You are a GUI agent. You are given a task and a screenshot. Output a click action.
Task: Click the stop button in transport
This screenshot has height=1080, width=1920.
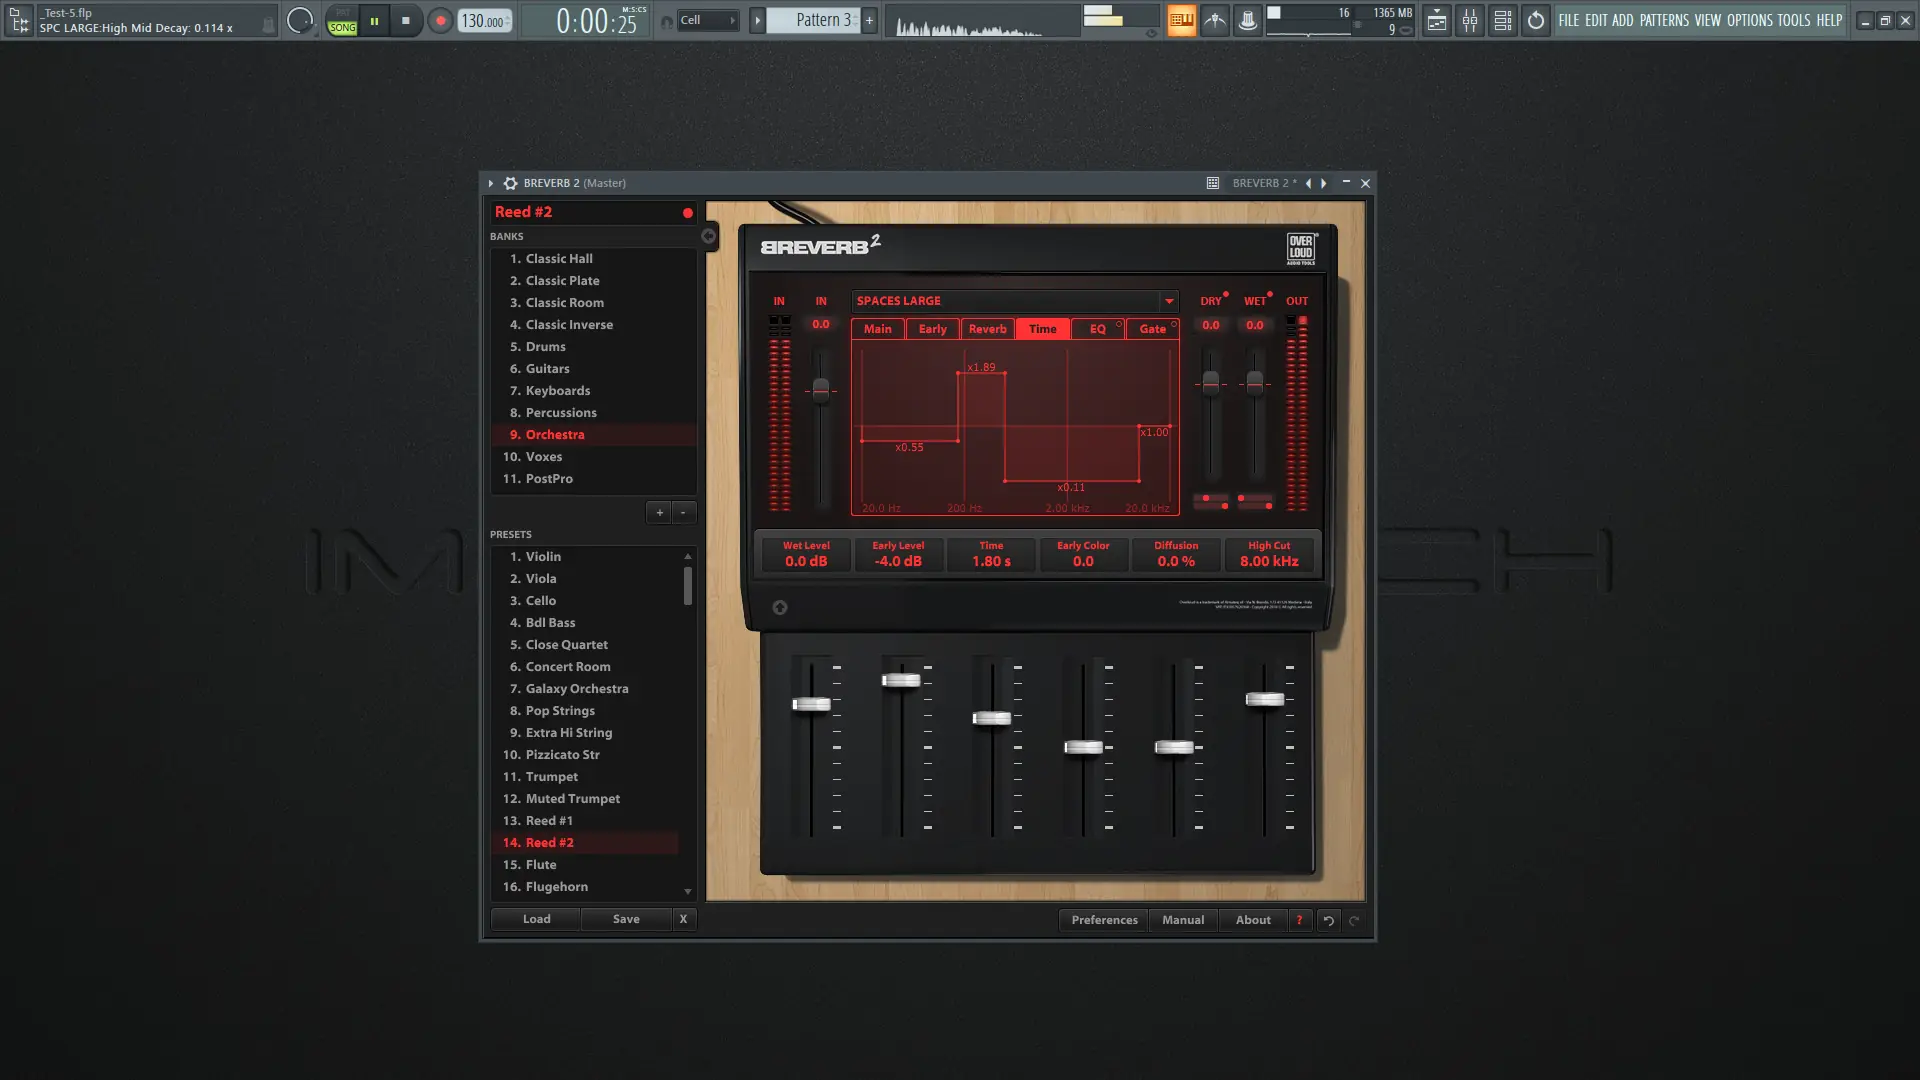[405, 20]
